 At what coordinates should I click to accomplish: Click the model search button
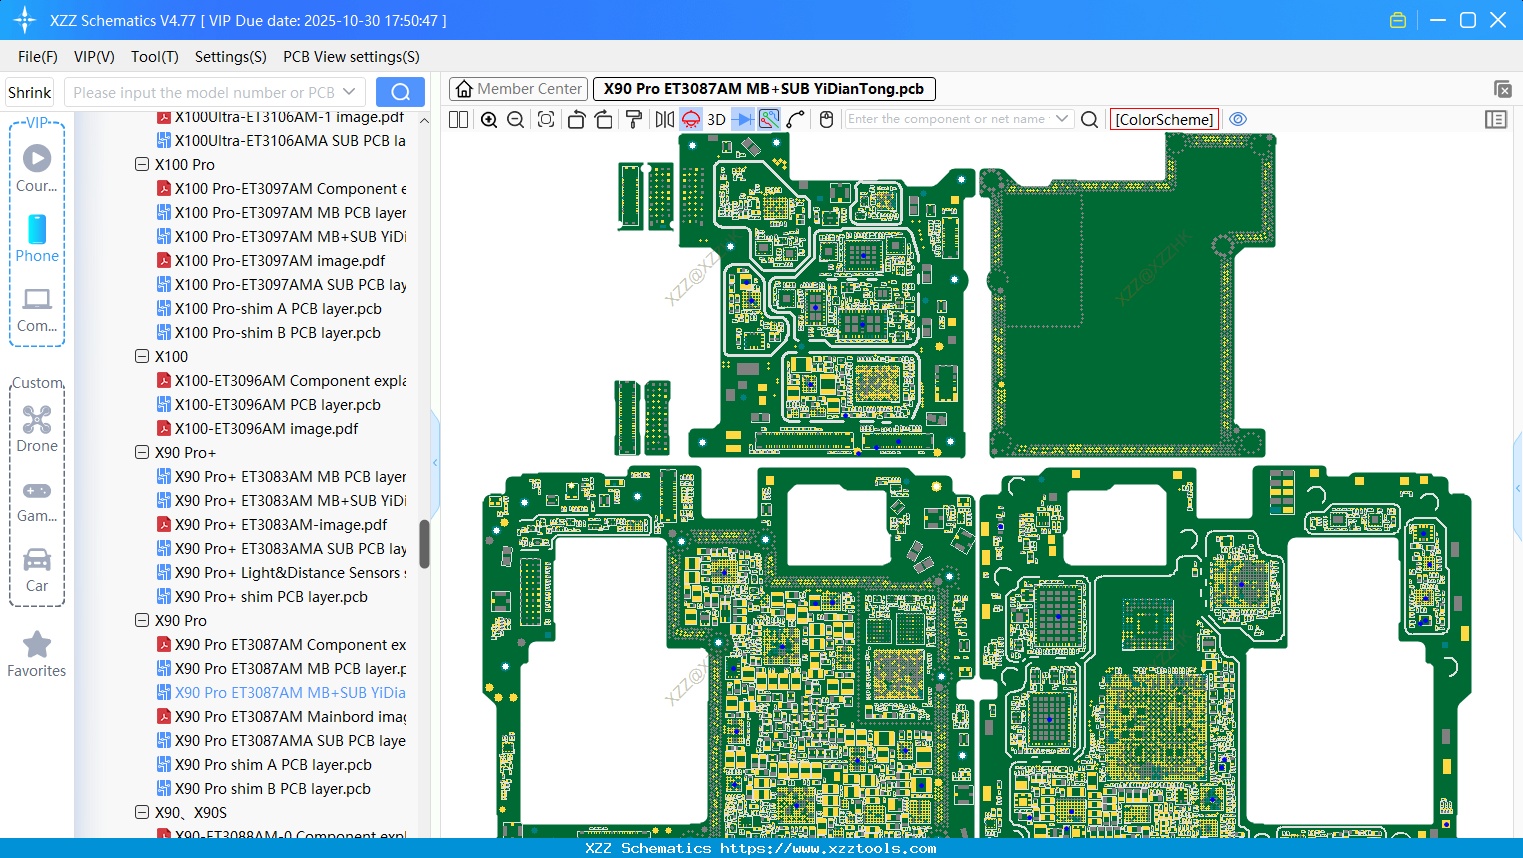[400, 92]
